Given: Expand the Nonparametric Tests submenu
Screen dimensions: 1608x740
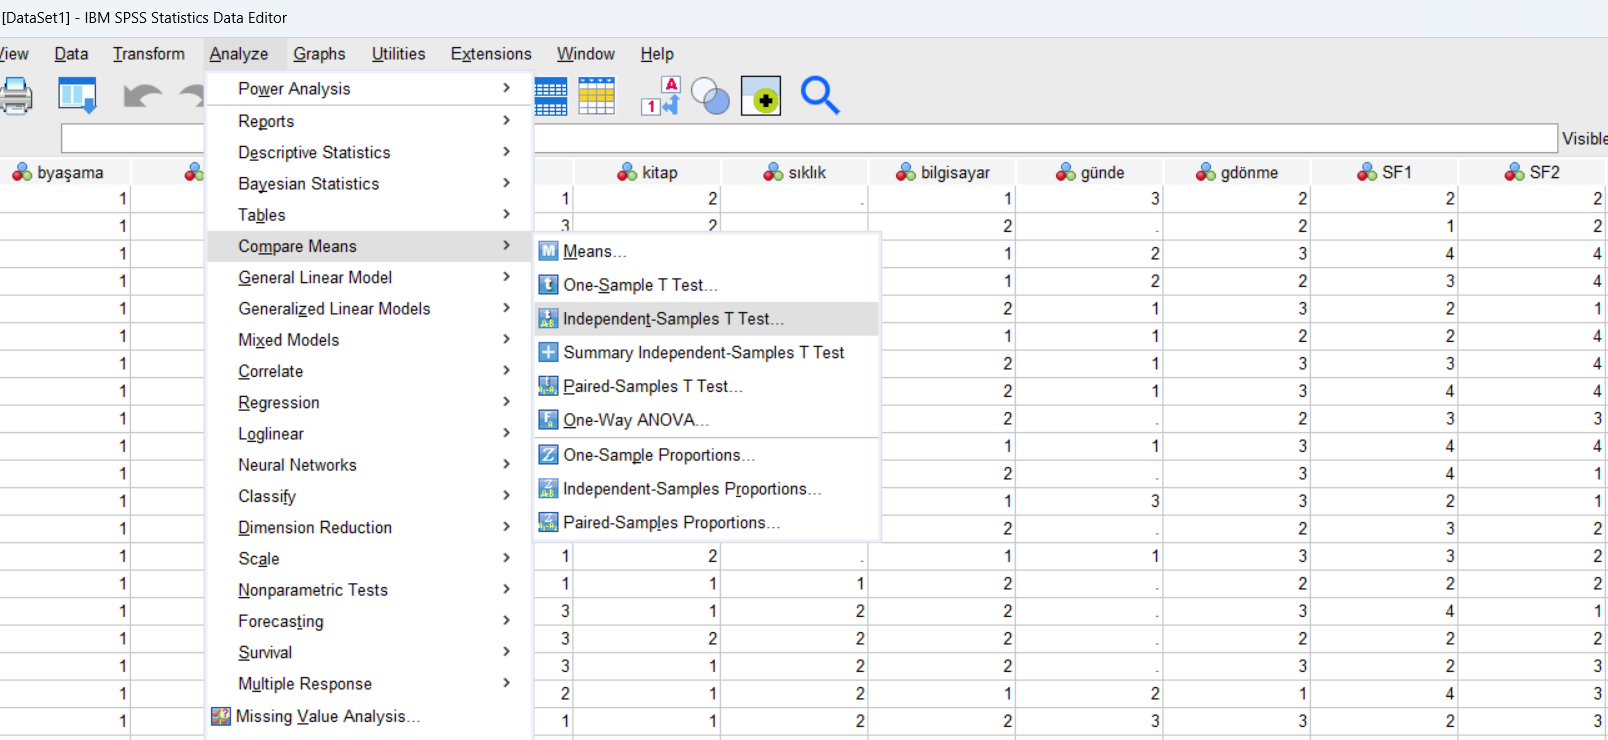Looking at the screenshot, I should pos(312,590).
